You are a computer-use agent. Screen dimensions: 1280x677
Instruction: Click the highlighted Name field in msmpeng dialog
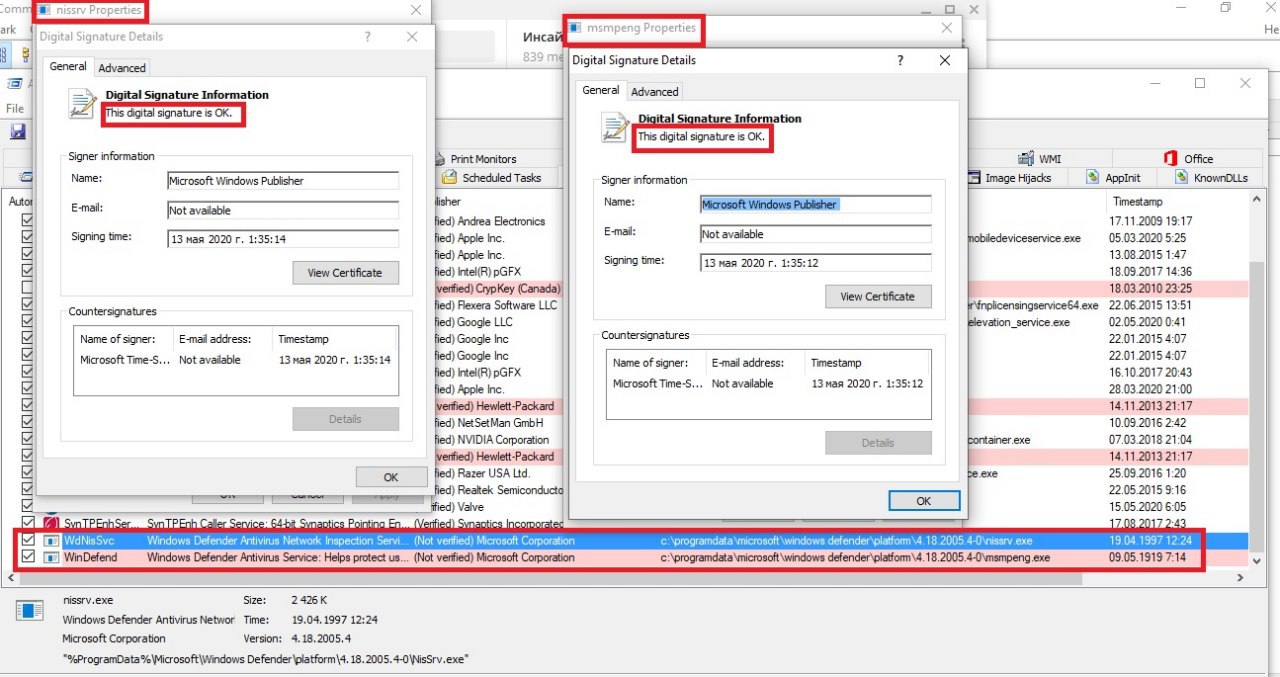(x=816, y=205)
